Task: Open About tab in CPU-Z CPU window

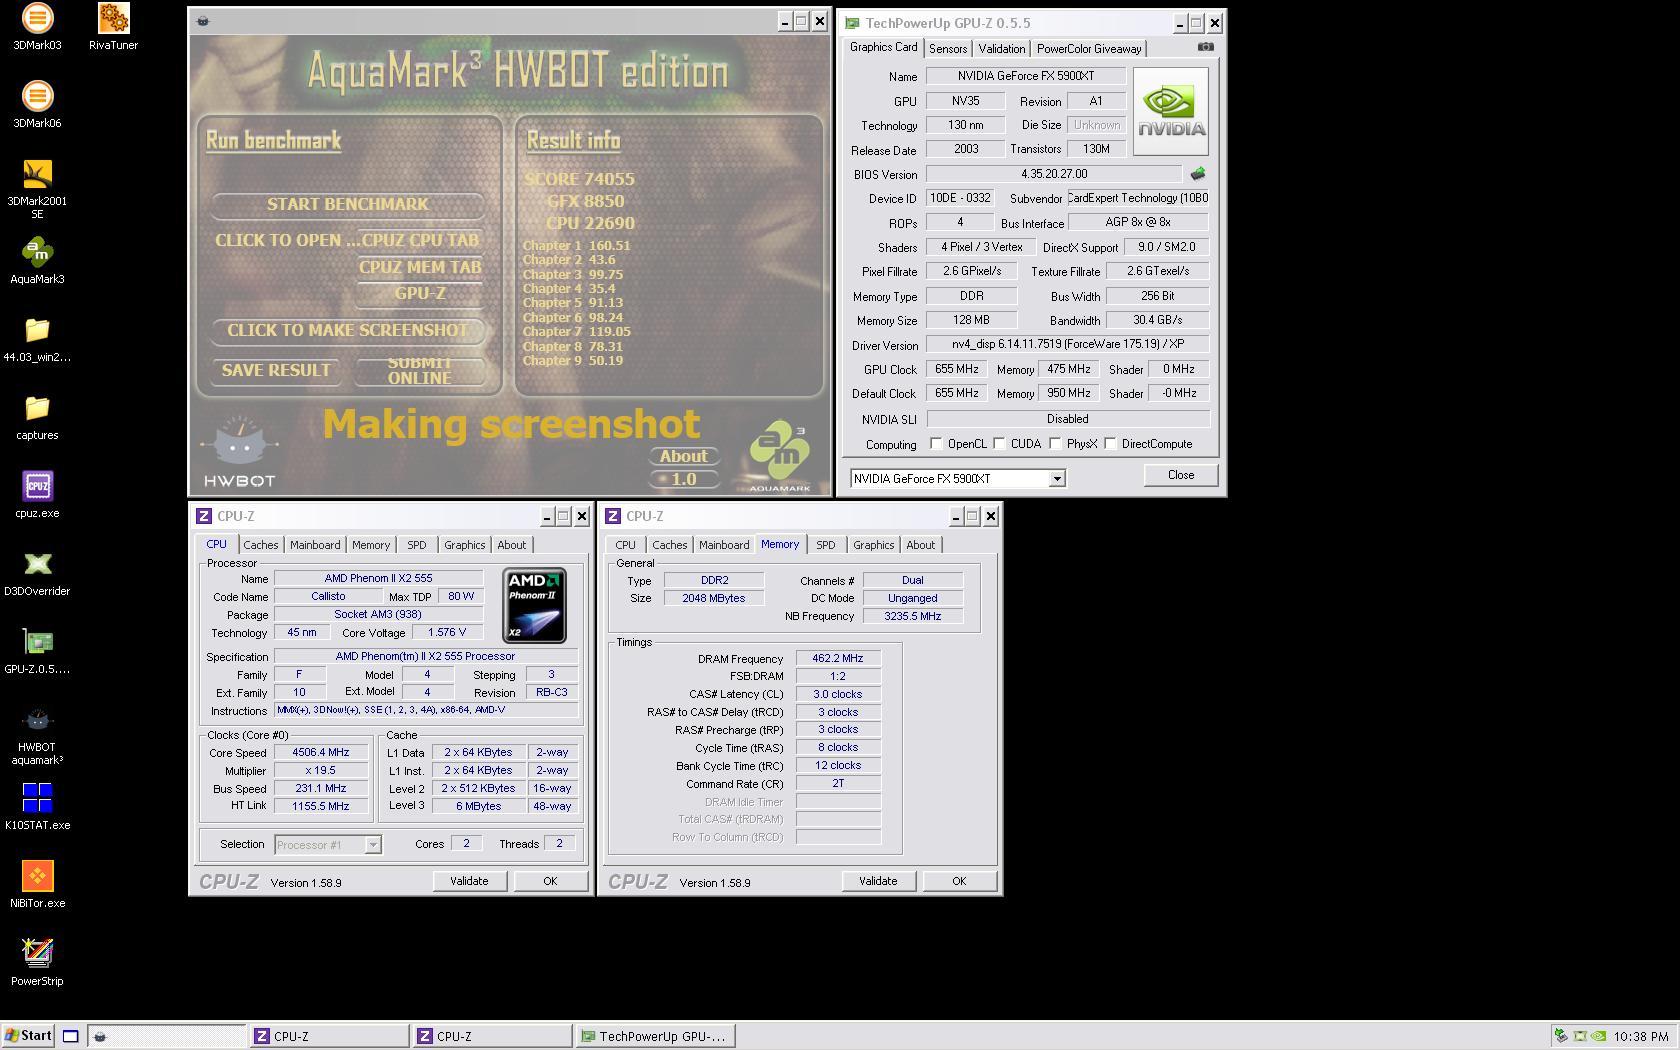Action: pos(511,545)
